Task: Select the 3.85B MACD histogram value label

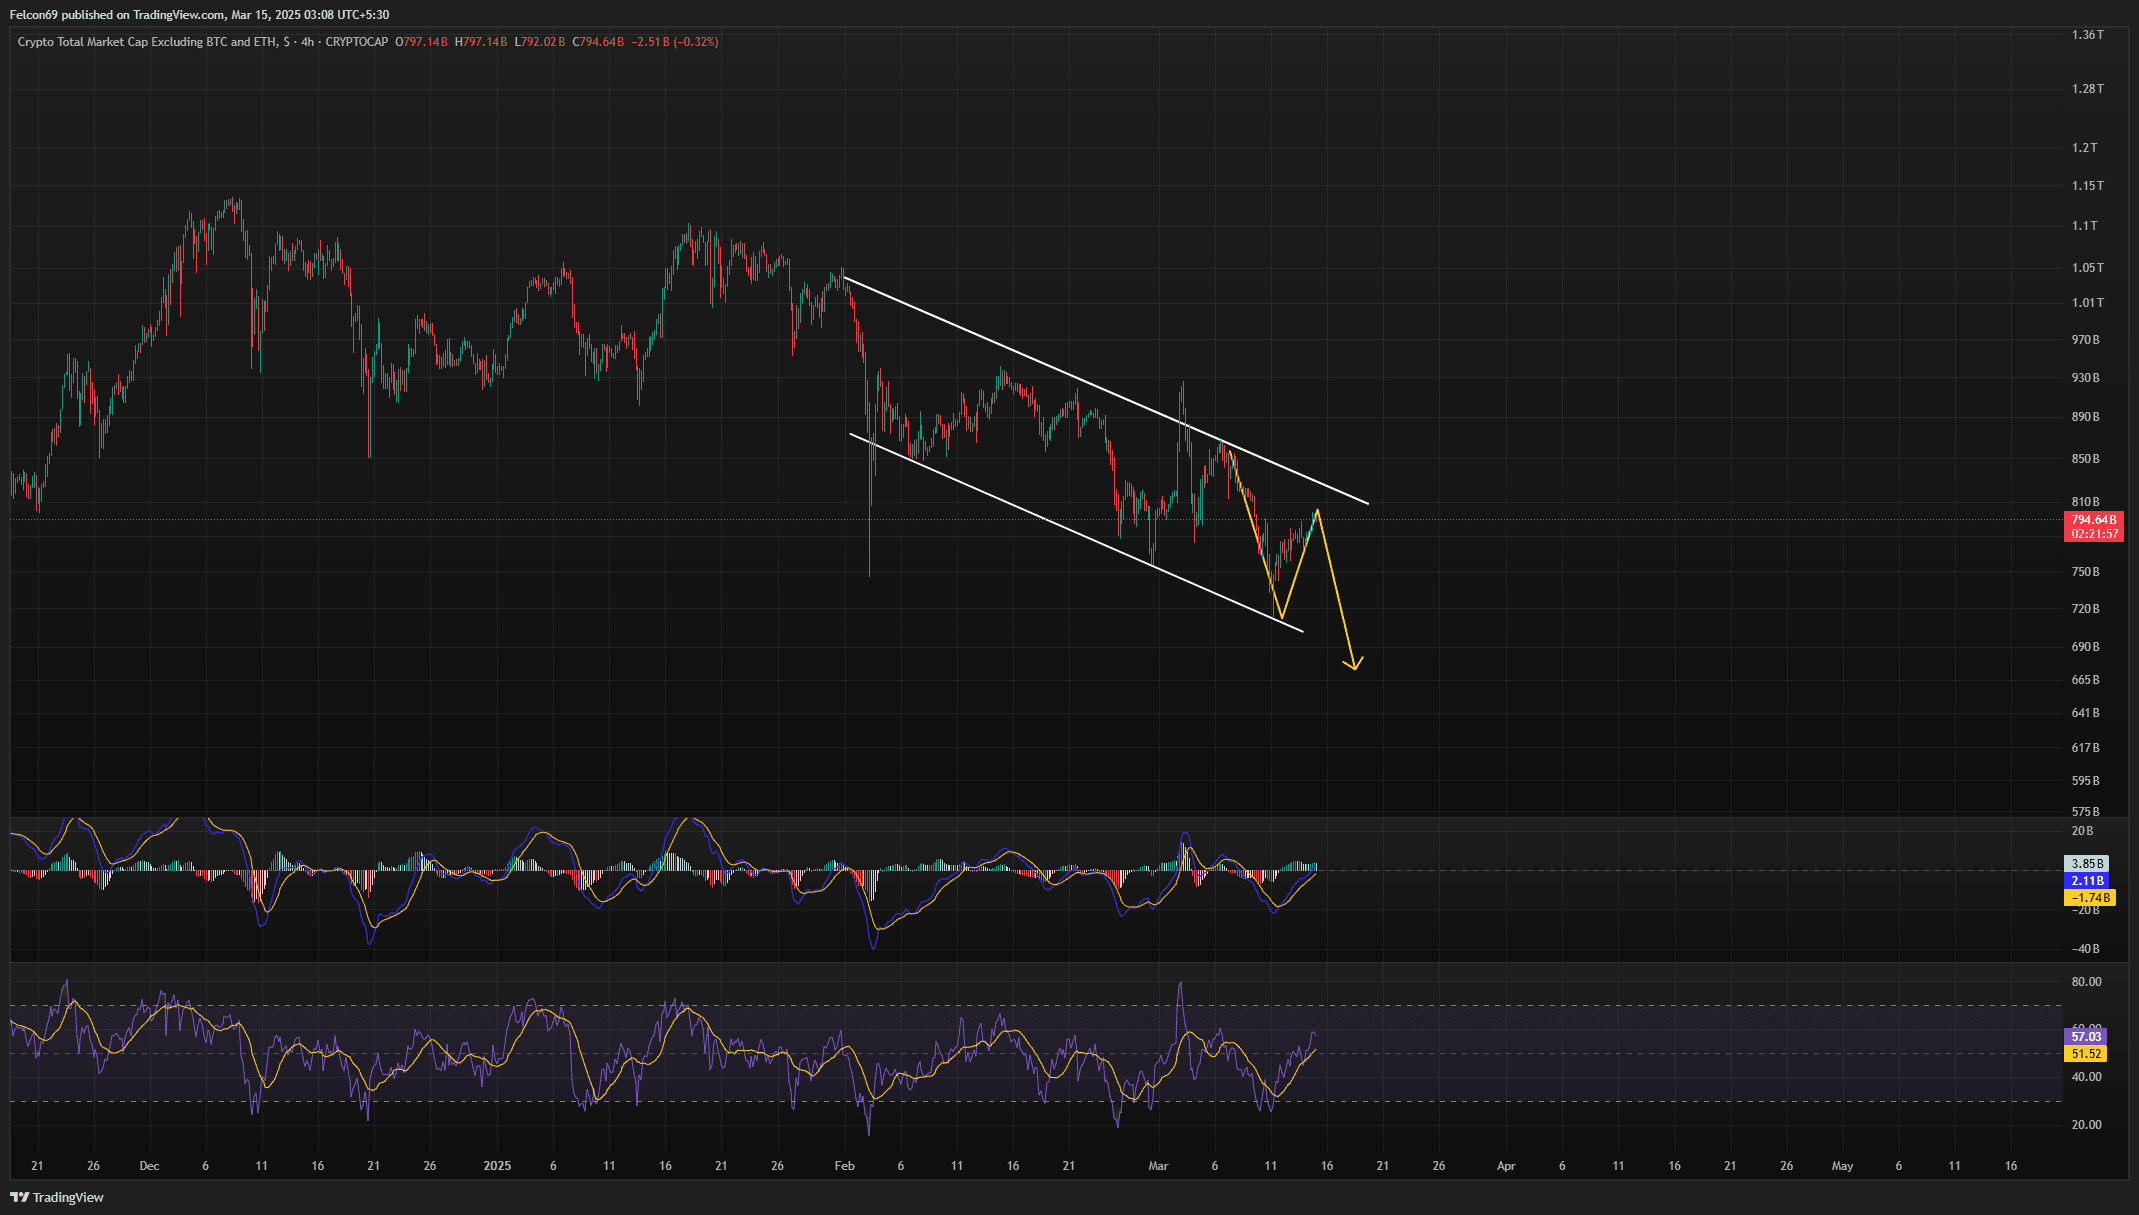Action: (2087, 863)
